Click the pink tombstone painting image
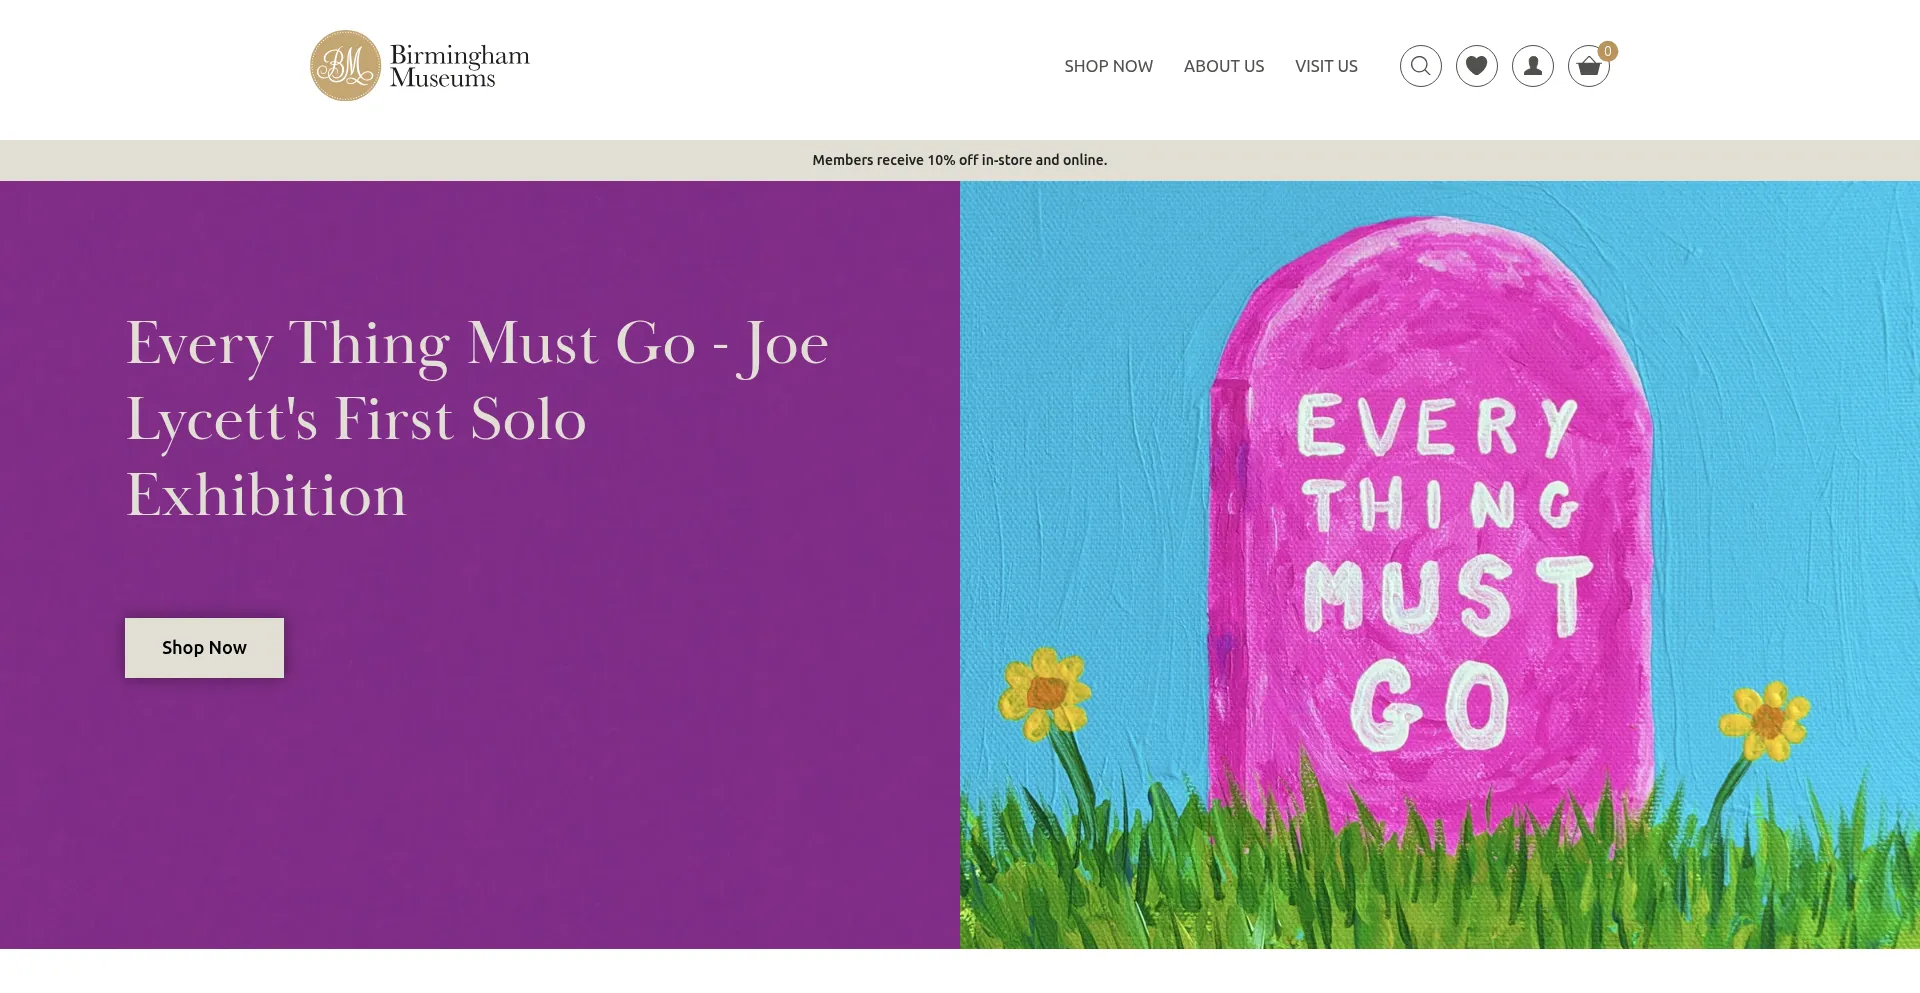The height and width of the screenshot is (993, 1920). [x=1440, y=565]
